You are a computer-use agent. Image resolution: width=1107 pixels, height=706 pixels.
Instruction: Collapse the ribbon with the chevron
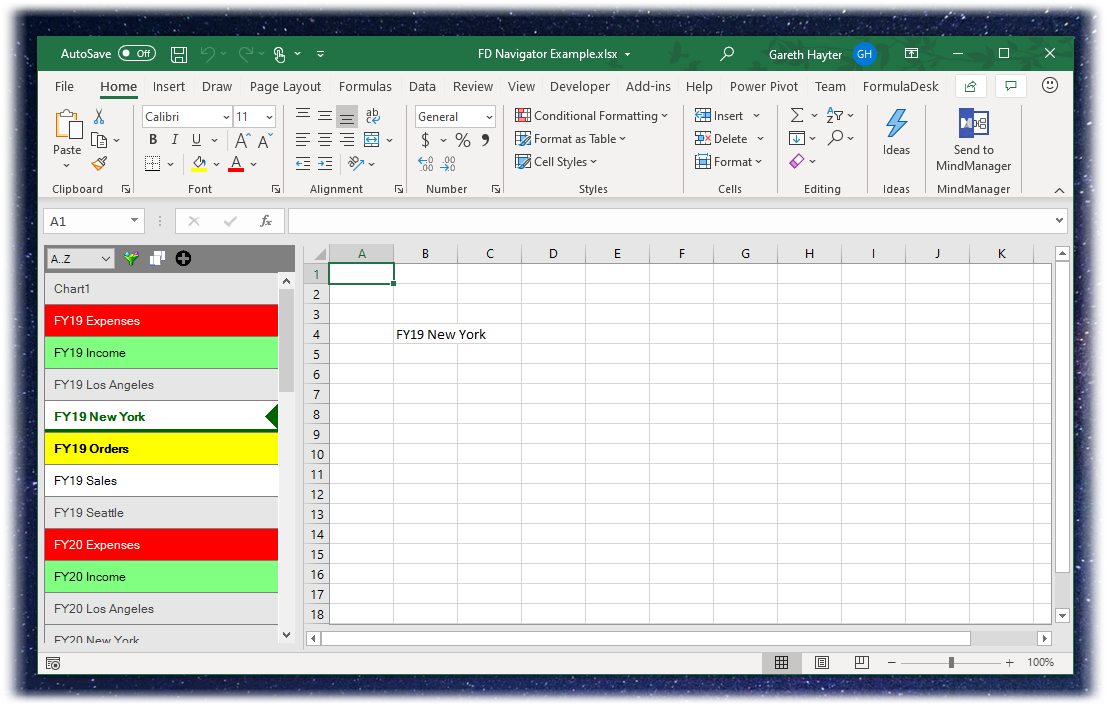1059,191
